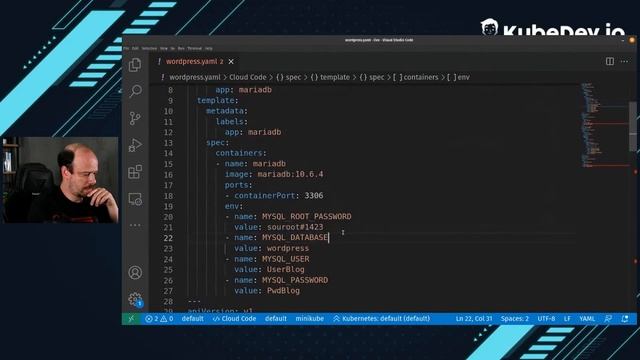Change encoding via UTF-8 status item
This screenshot has height=360, width=640.
click(x=546, y=319)
